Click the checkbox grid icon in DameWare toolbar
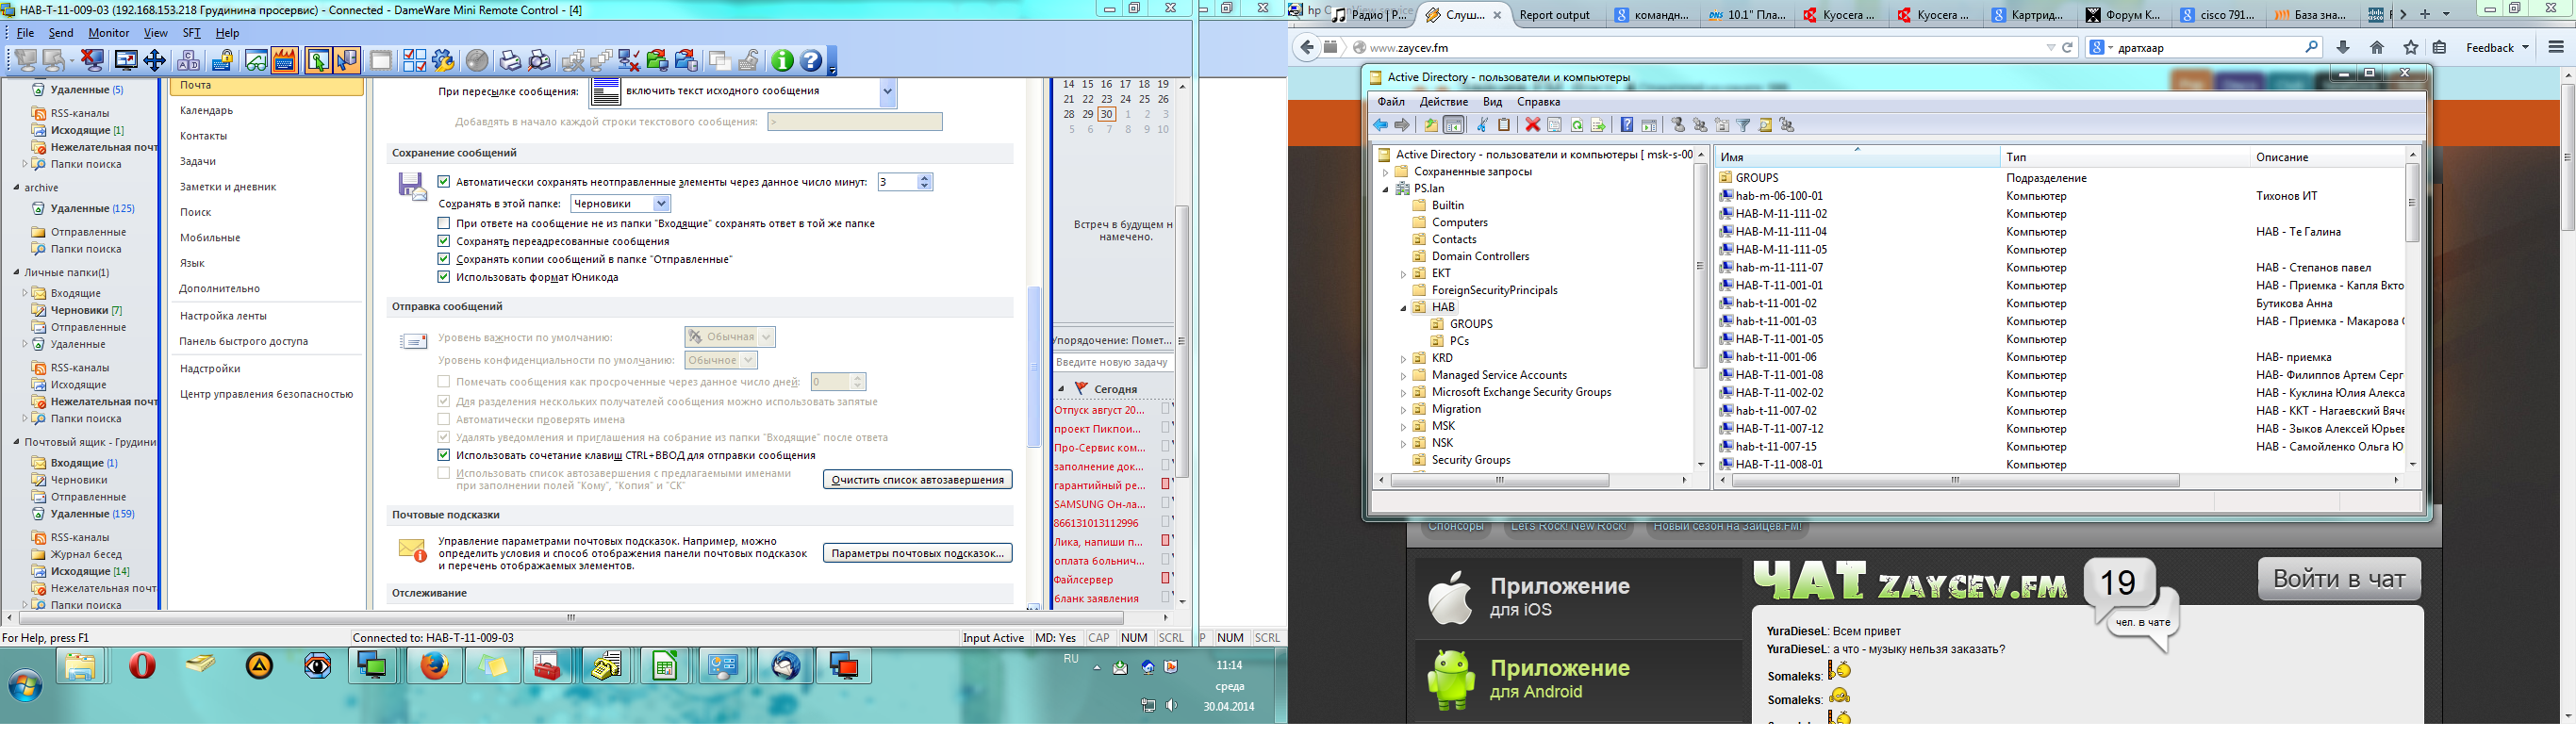The image size is (2576, 754). [x=415, y=61]
